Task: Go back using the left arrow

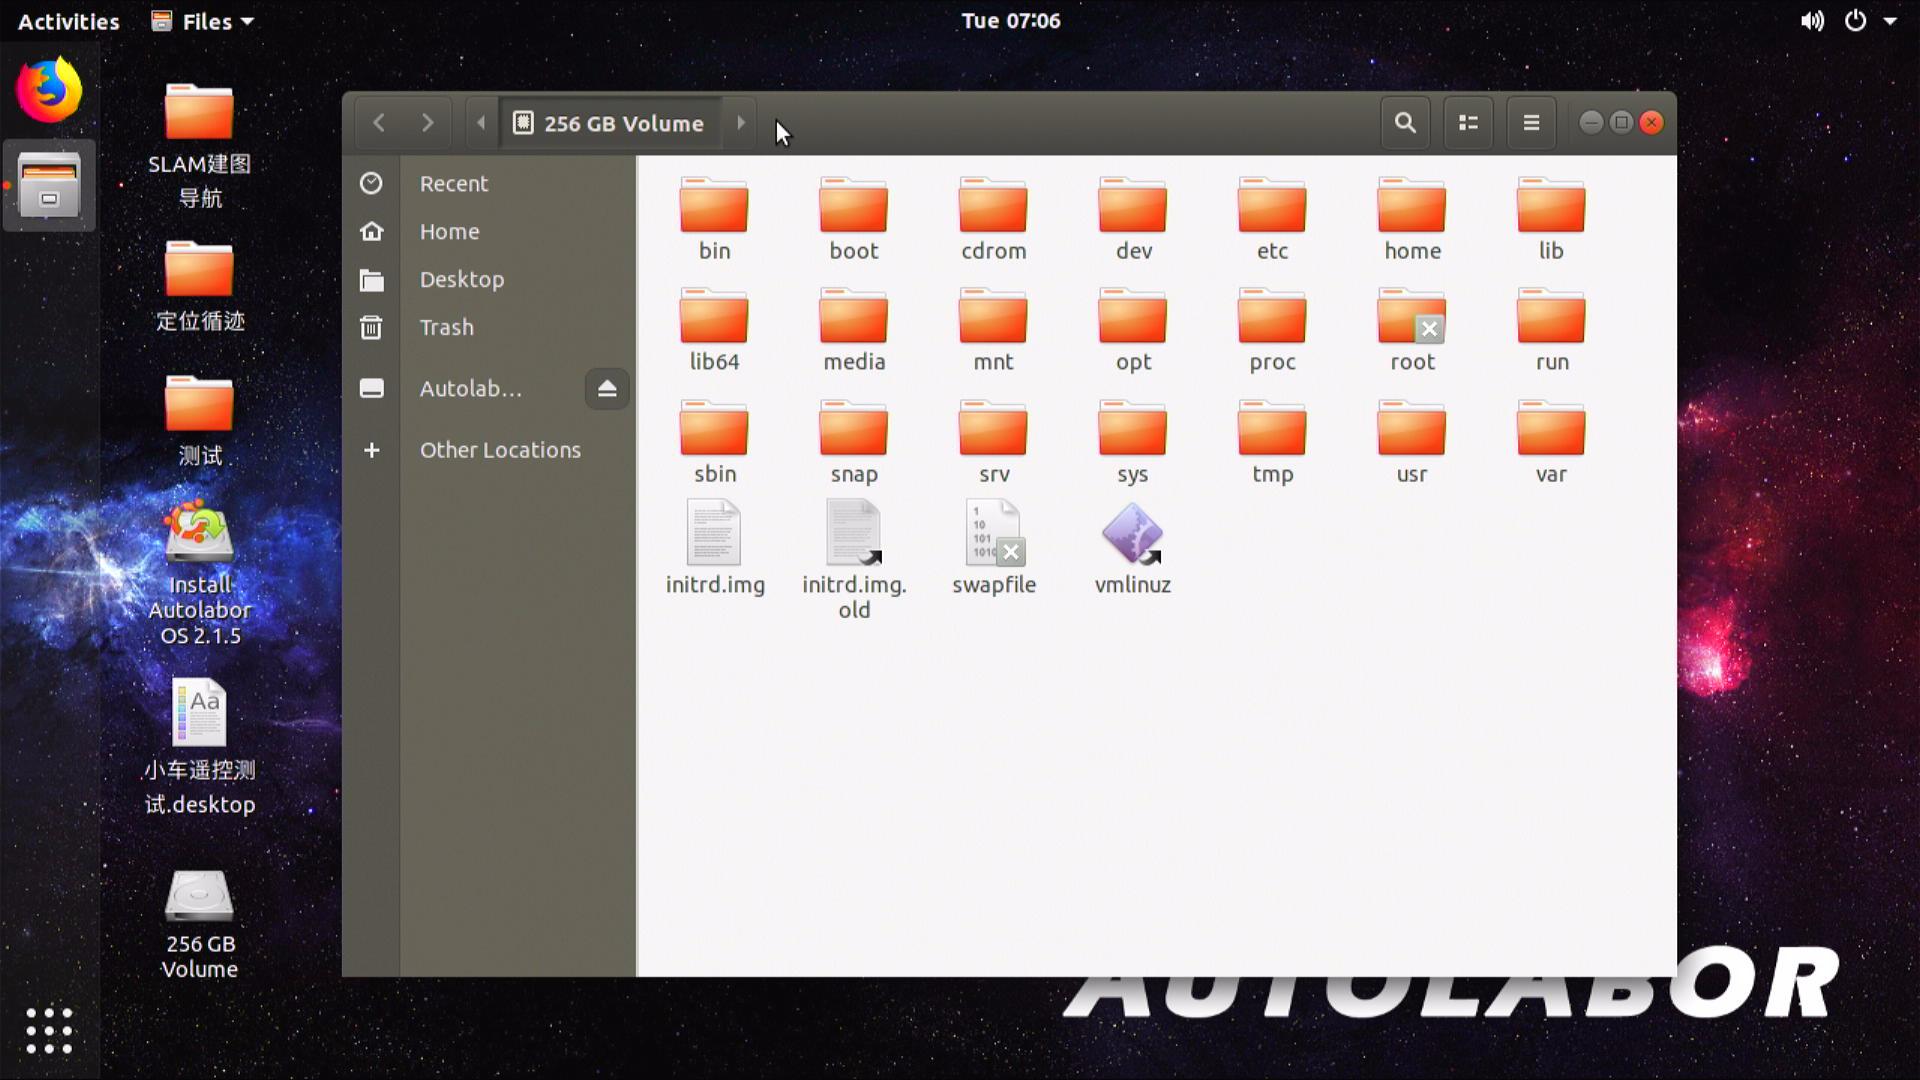Action: coord(379,123)
